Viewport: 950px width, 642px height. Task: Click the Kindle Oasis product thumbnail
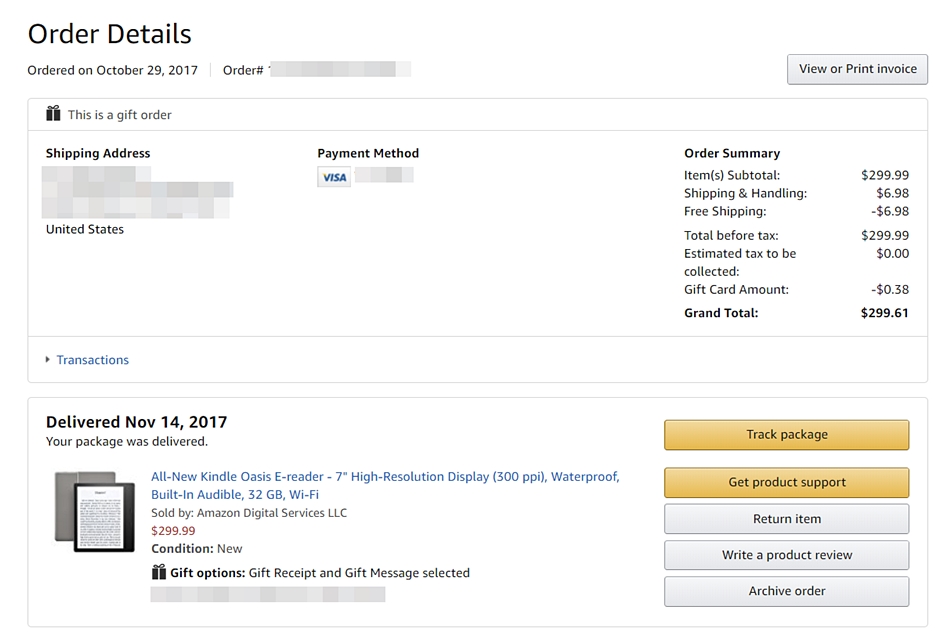click(95, 511)
